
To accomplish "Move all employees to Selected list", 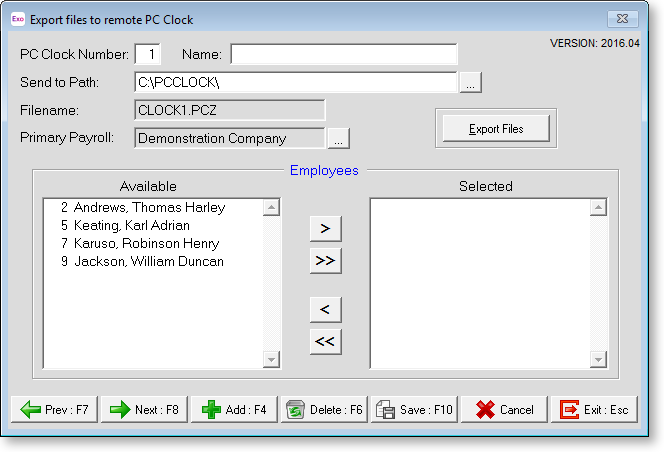I will tap(325, 260).
